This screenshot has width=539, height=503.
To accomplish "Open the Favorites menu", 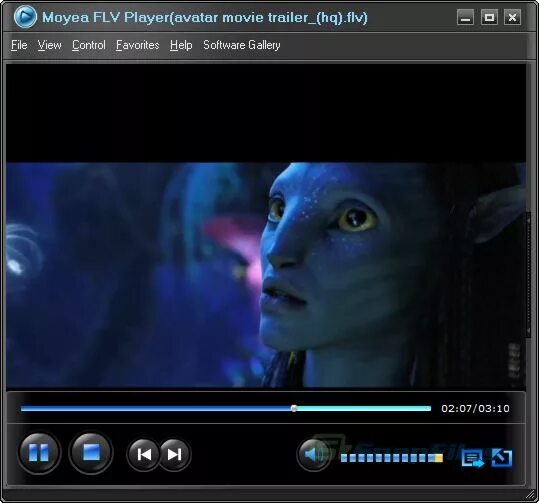I will click(138, 45).
